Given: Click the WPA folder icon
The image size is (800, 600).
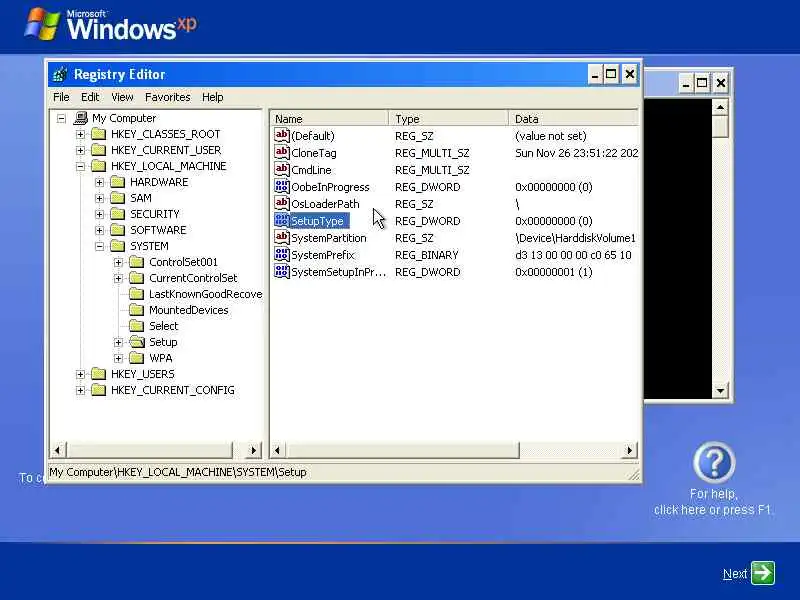Looking at the screenshot, I should pos(137,358).
